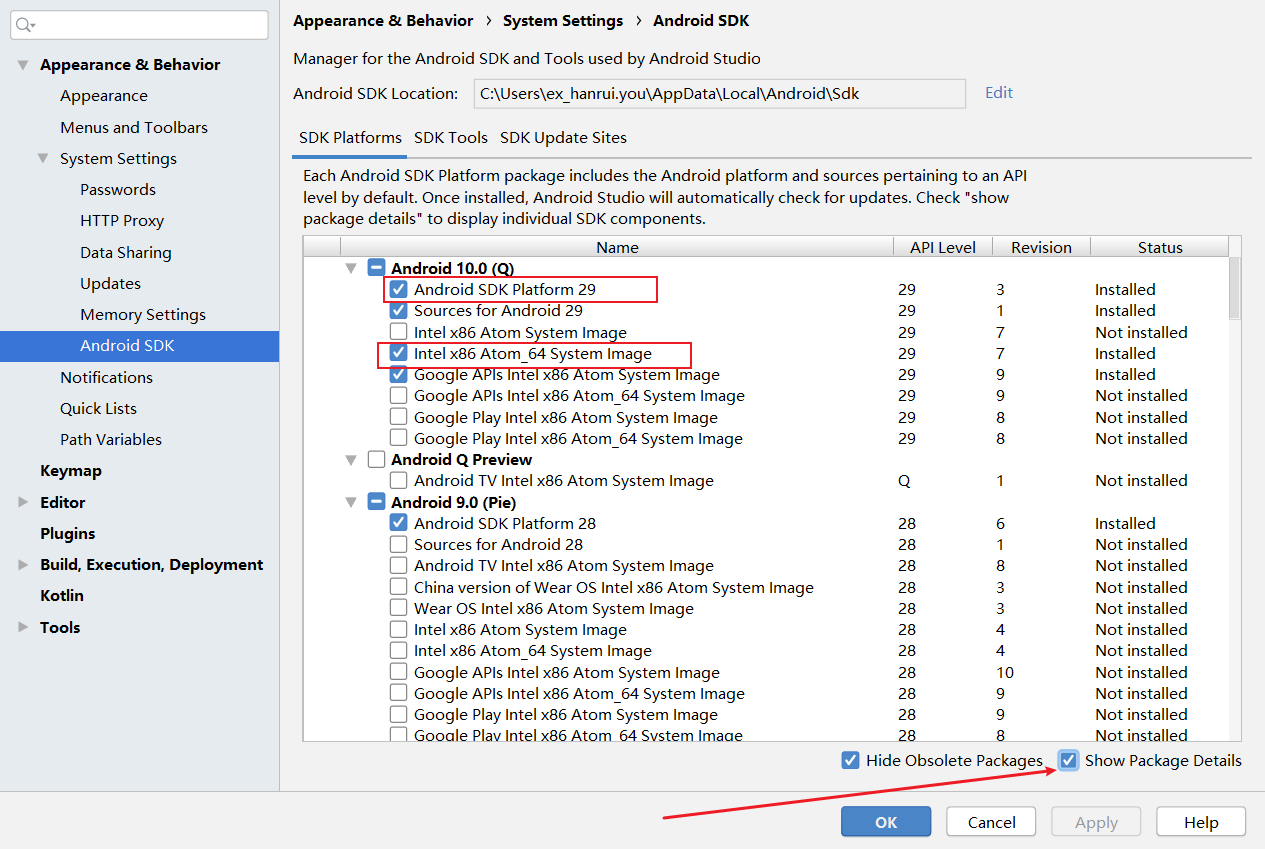Select Android SDK in sidebar
The width and height of the screenshot is (1265, 849).
click(x=139, y=346)
